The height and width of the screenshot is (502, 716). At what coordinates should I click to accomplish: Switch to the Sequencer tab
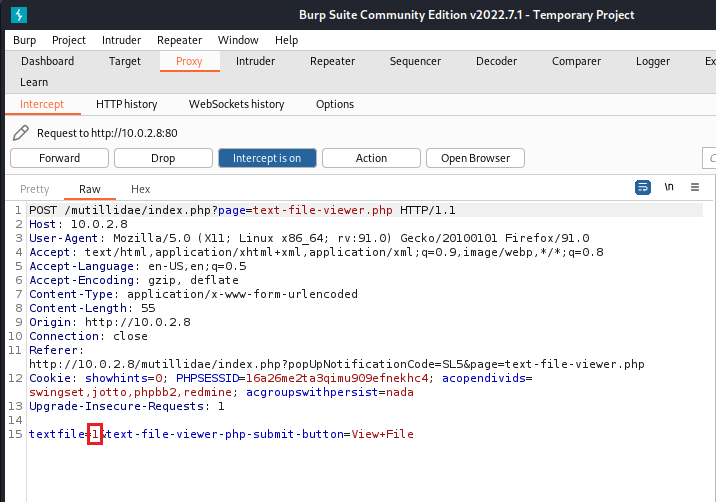click(x=415, y=61)
